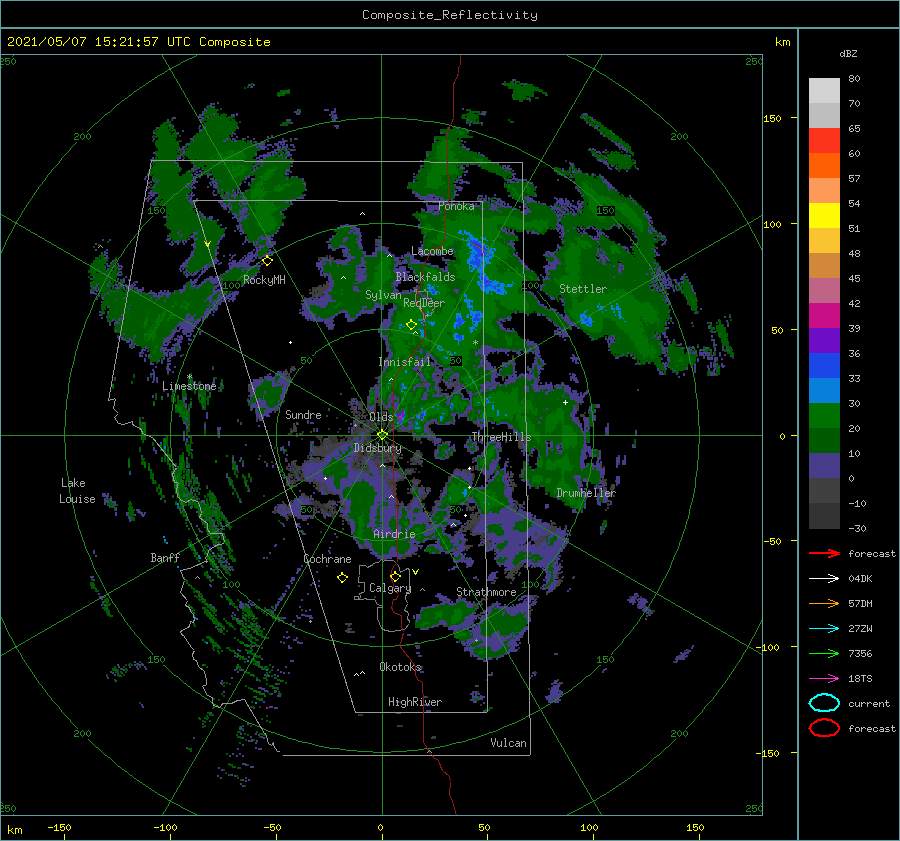This screenshot has width=900, height=841.
Task: Click the Sundre town label
Action: [x=303, y=414]
